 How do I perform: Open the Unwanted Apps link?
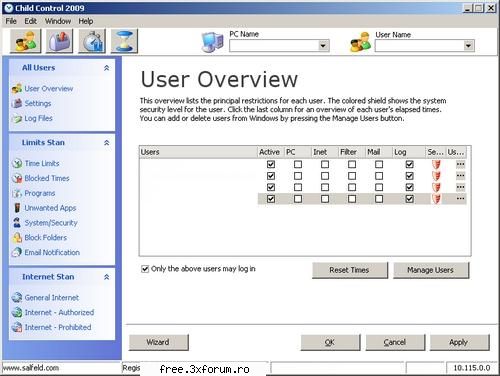pyautogui.click(x=50, y=208)
